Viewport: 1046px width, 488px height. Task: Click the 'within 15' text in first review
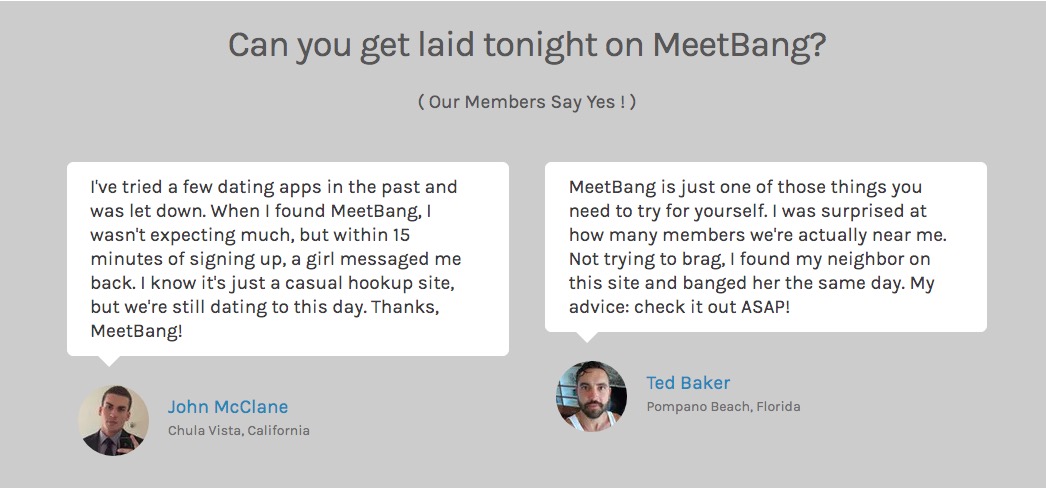[372, 235]
